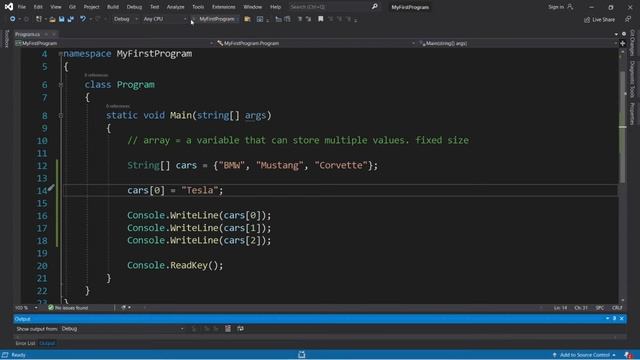Open the 100 % zoom level dropdown
Viewport: 640px width, 360px height.
pos(26,308)
